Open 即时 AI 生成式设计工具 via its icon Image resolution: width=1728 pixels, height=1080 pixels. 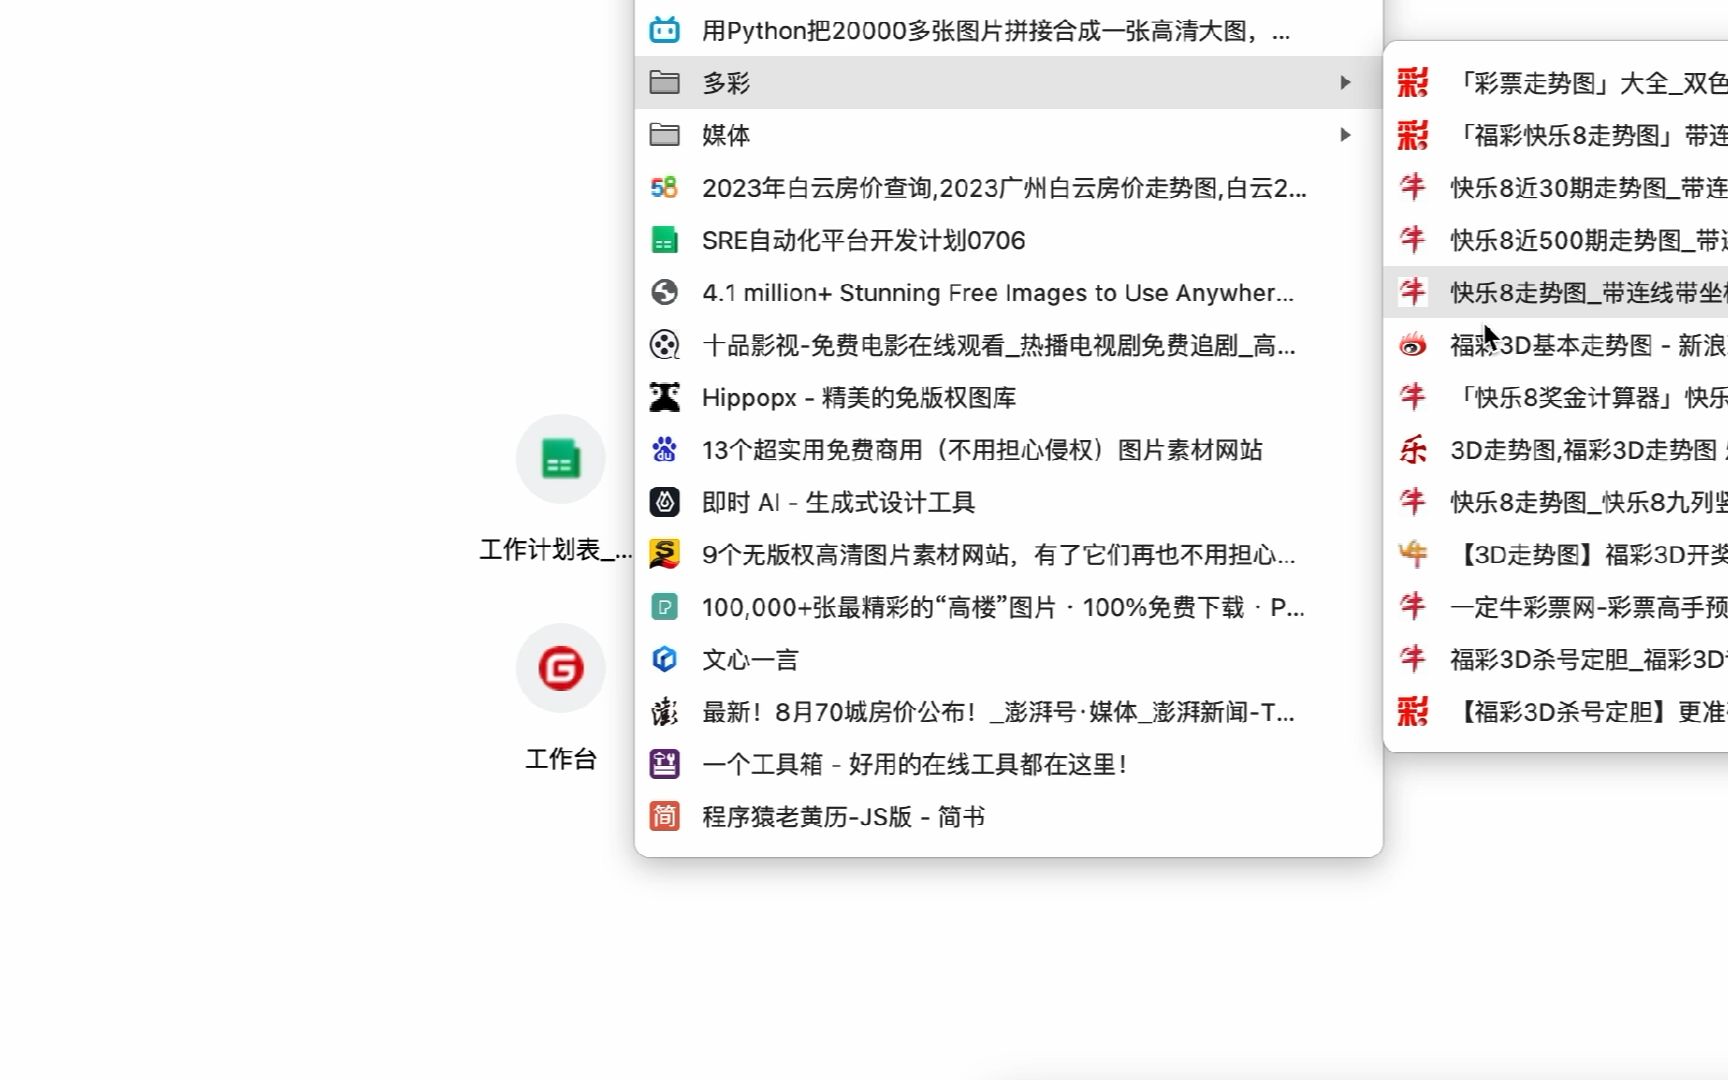click(663, 502)
